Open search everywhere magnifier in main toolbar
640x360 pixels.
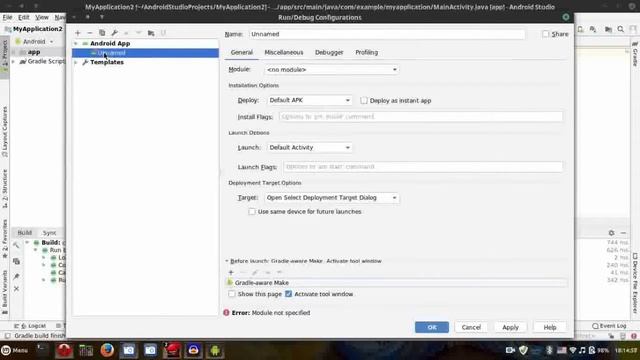coord(621,29)
